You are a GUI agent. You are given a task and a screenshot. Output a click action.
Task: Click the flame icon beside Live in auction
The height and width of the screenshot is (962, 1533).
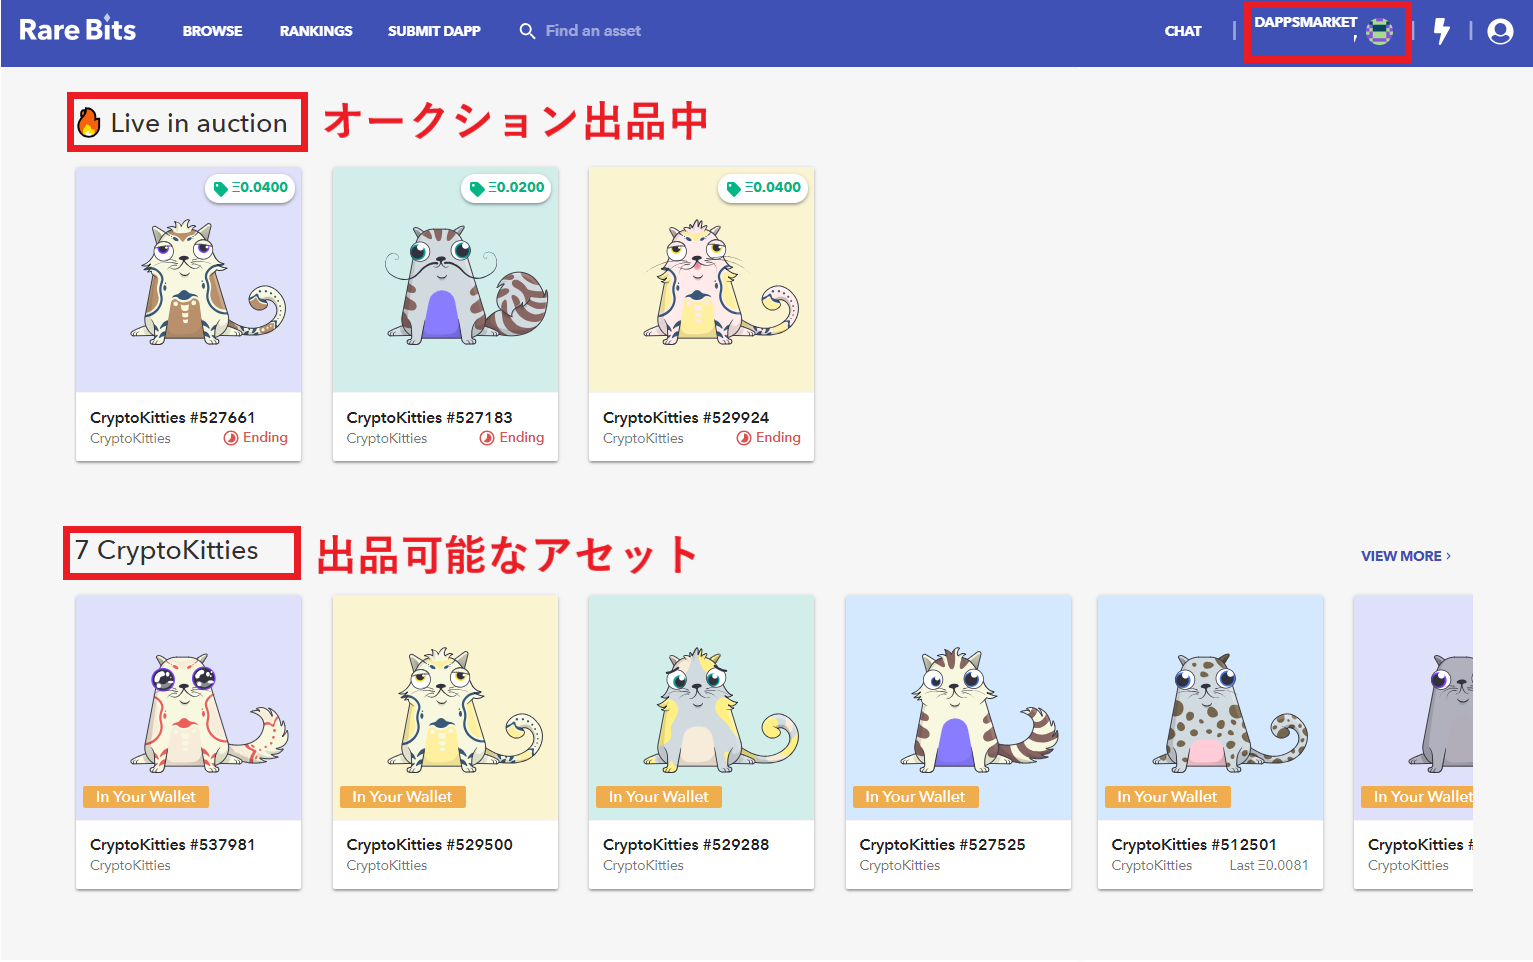89,122
